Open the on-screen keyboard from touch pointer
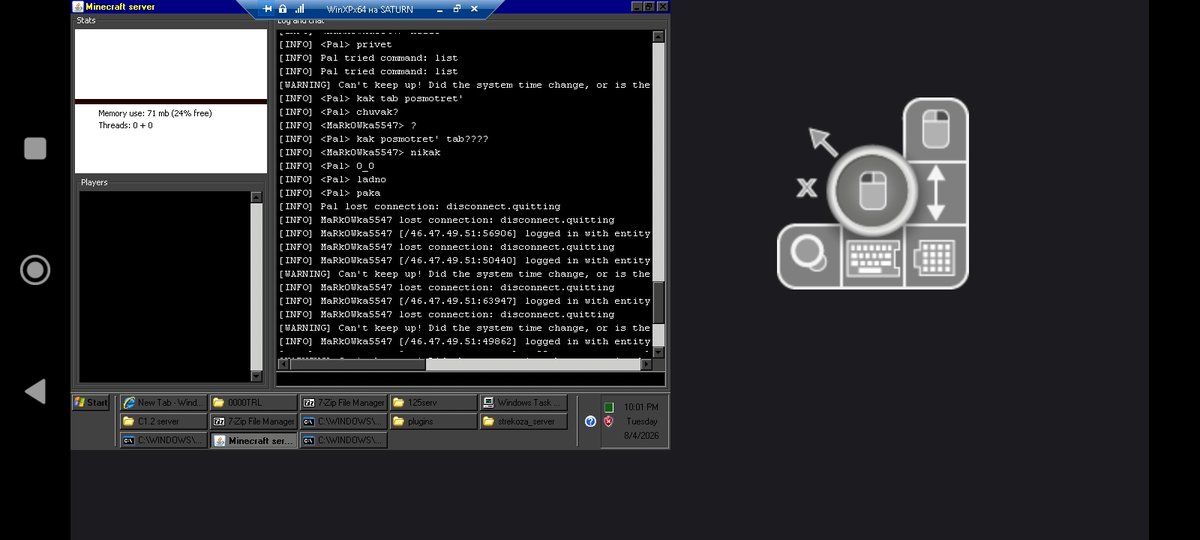The image size is (1200, 540). pyautogui.click(x=873, y=258)
